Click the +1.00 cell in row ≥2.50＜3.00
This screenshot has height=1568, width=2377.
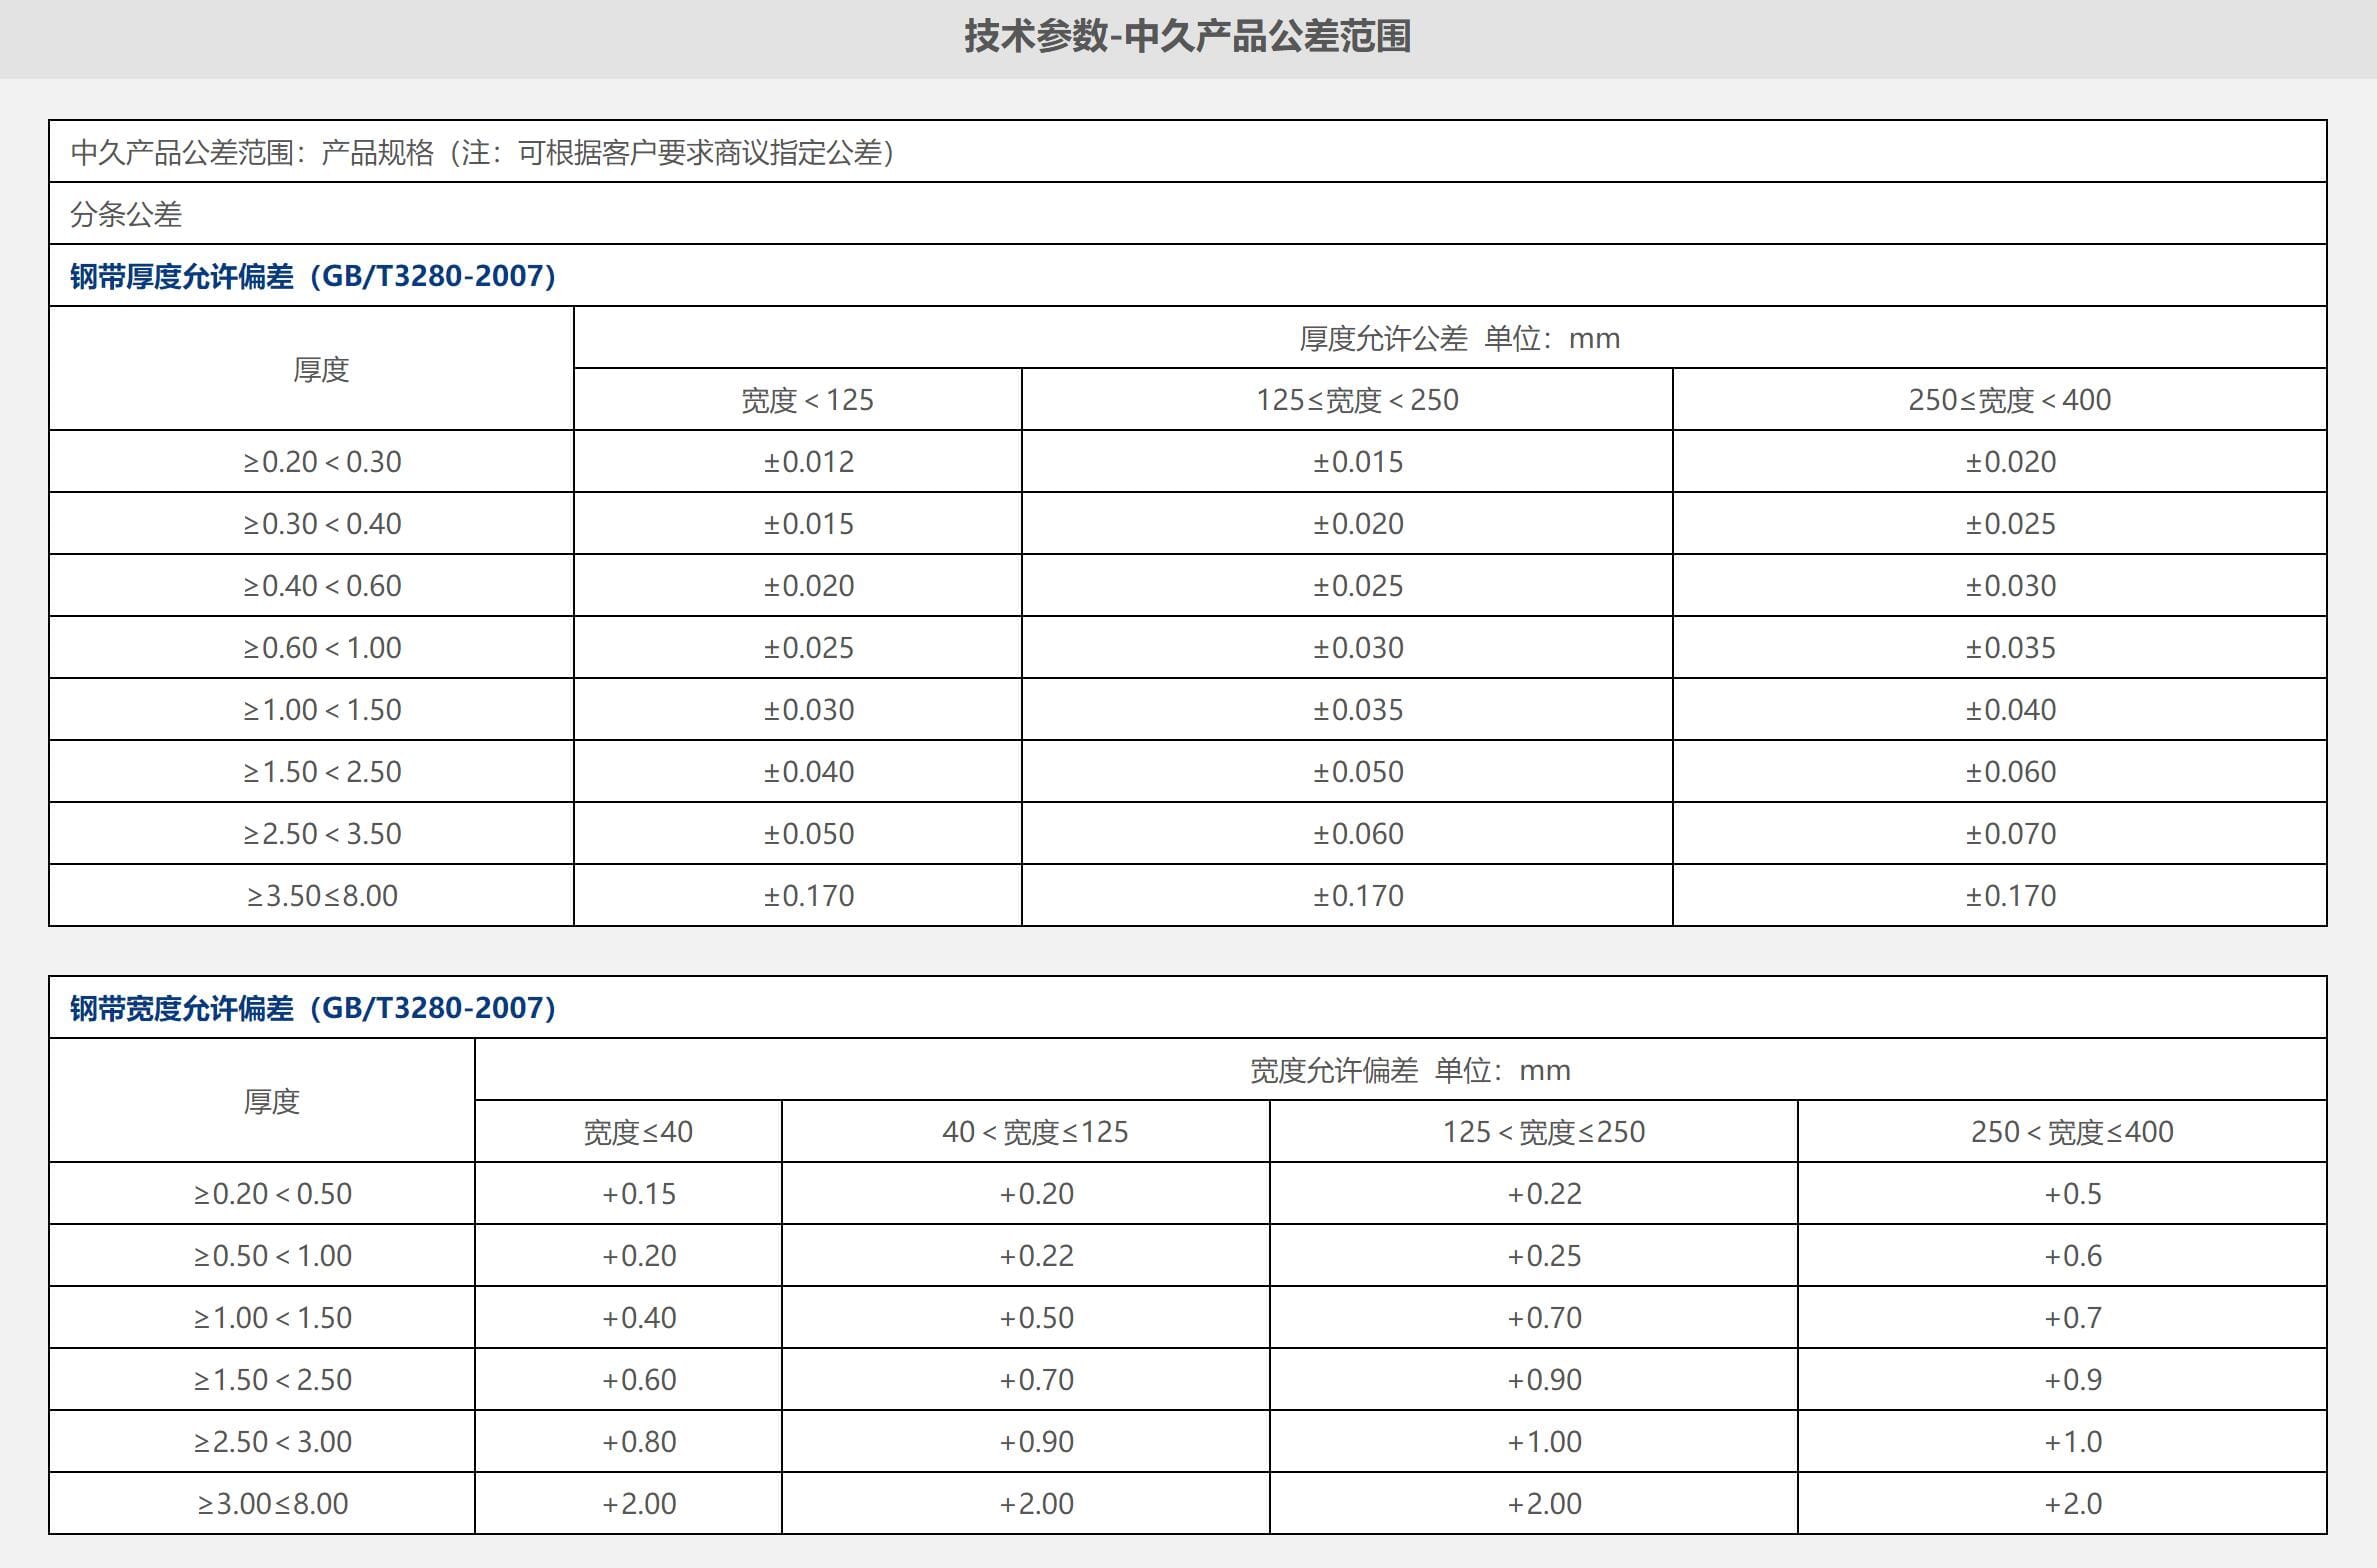point(1544,1442)
